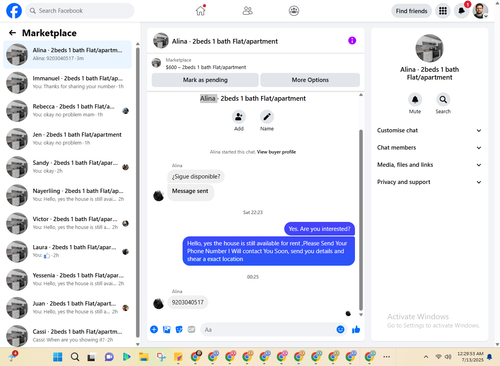The height and width of the screenshot is (366, 500).
Task: Expand Media, files and links section
Action: point(429,165)
